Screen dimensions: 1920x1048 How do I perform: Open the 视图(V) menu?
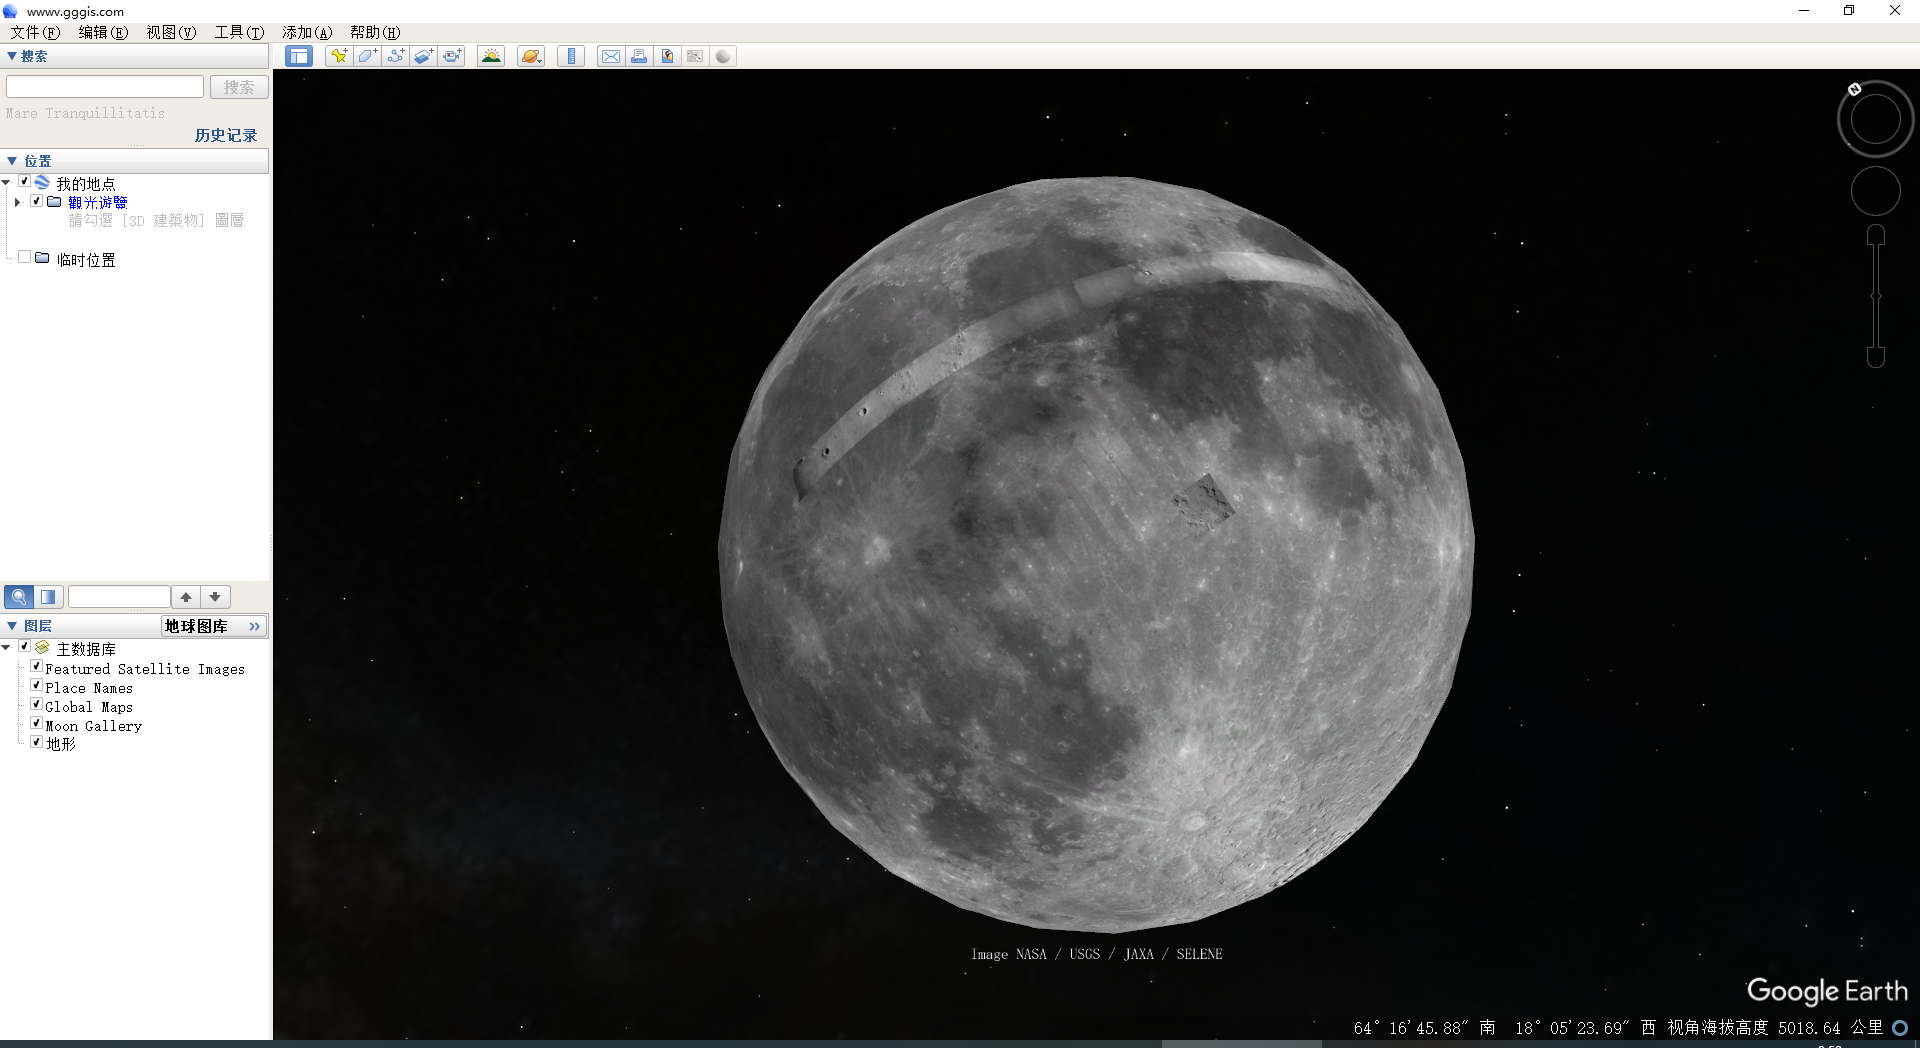pos(171,32)
